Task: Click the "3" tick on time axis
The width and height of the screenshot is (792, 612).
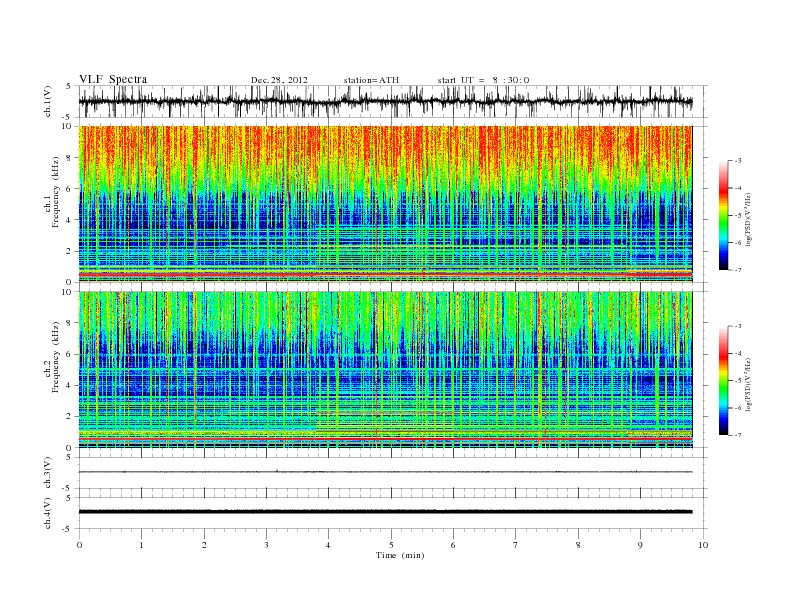Action: [x=266, y=545]
